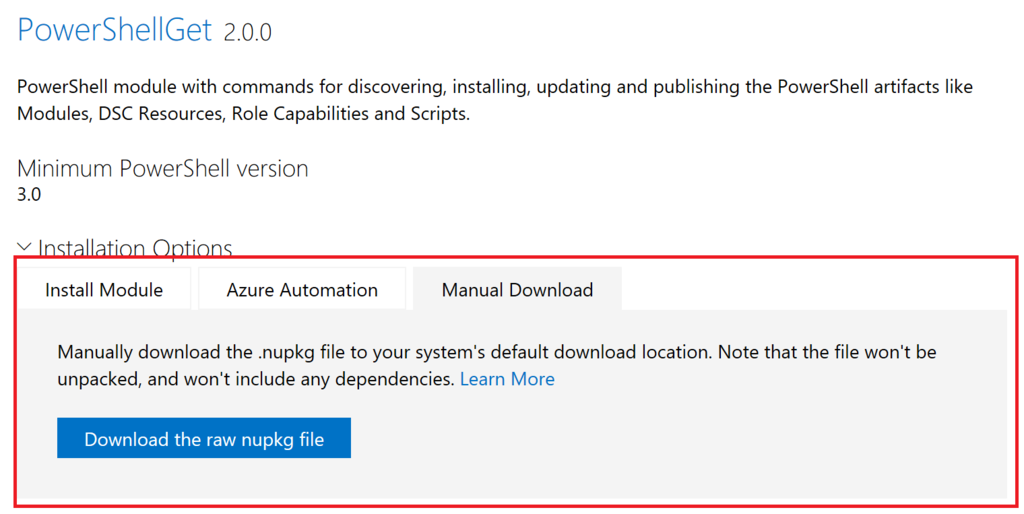1024x514 pixels.
Task: Open the Azure Automation tab
Action: coord(302,289)
